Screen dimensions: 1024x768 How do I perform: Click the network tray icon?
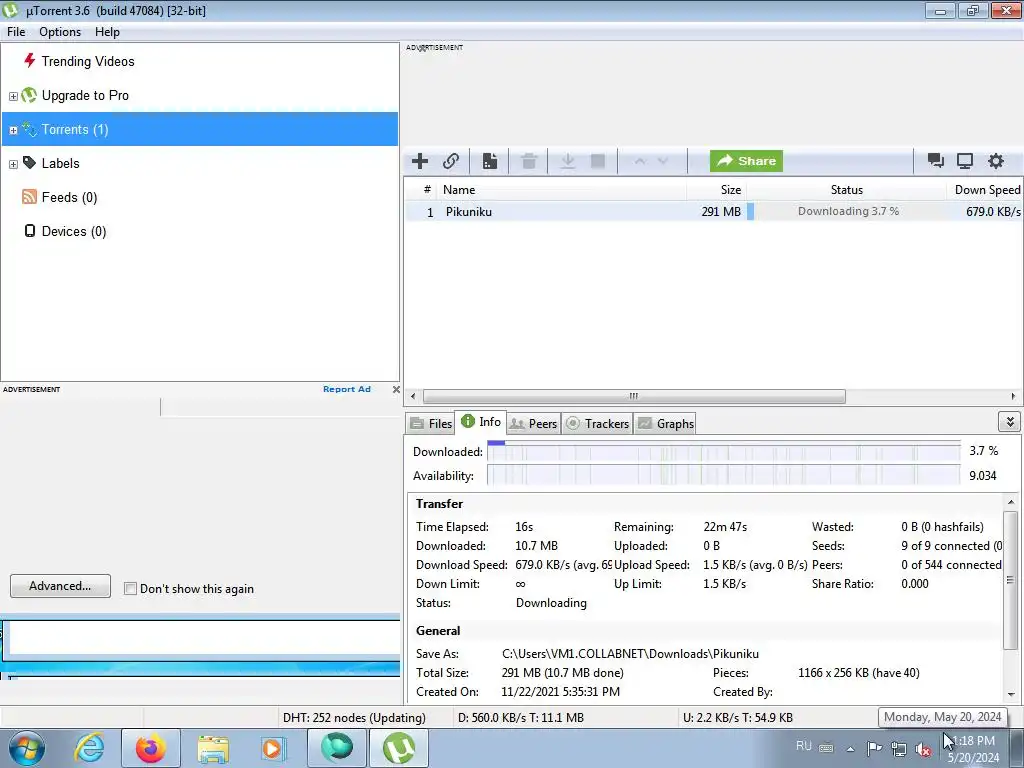pos(899,748)
